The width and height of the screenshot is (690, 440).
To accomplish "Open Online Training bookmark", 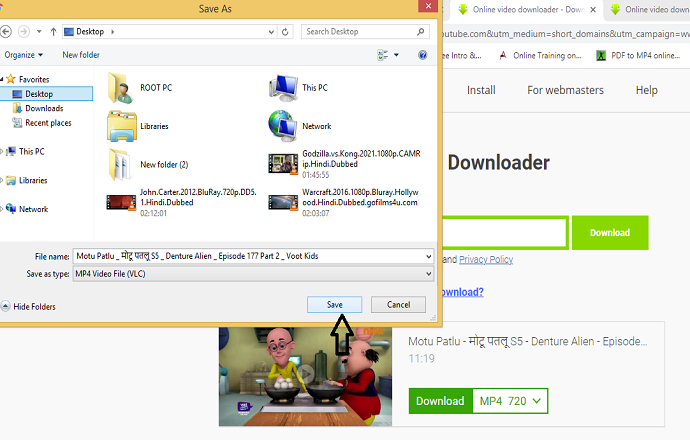I will tap(540, 55).
